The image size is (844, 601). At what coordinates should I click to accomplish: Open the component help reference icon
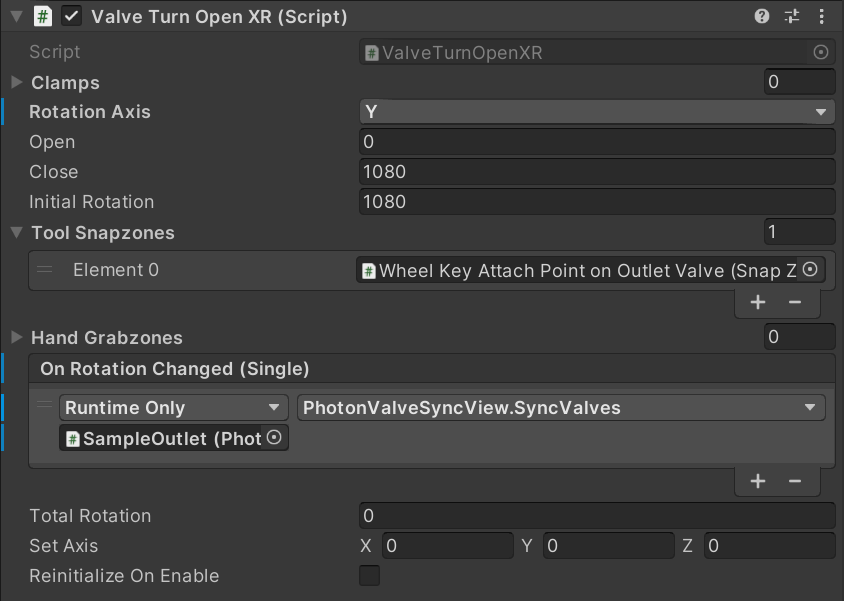pos(762,16)
